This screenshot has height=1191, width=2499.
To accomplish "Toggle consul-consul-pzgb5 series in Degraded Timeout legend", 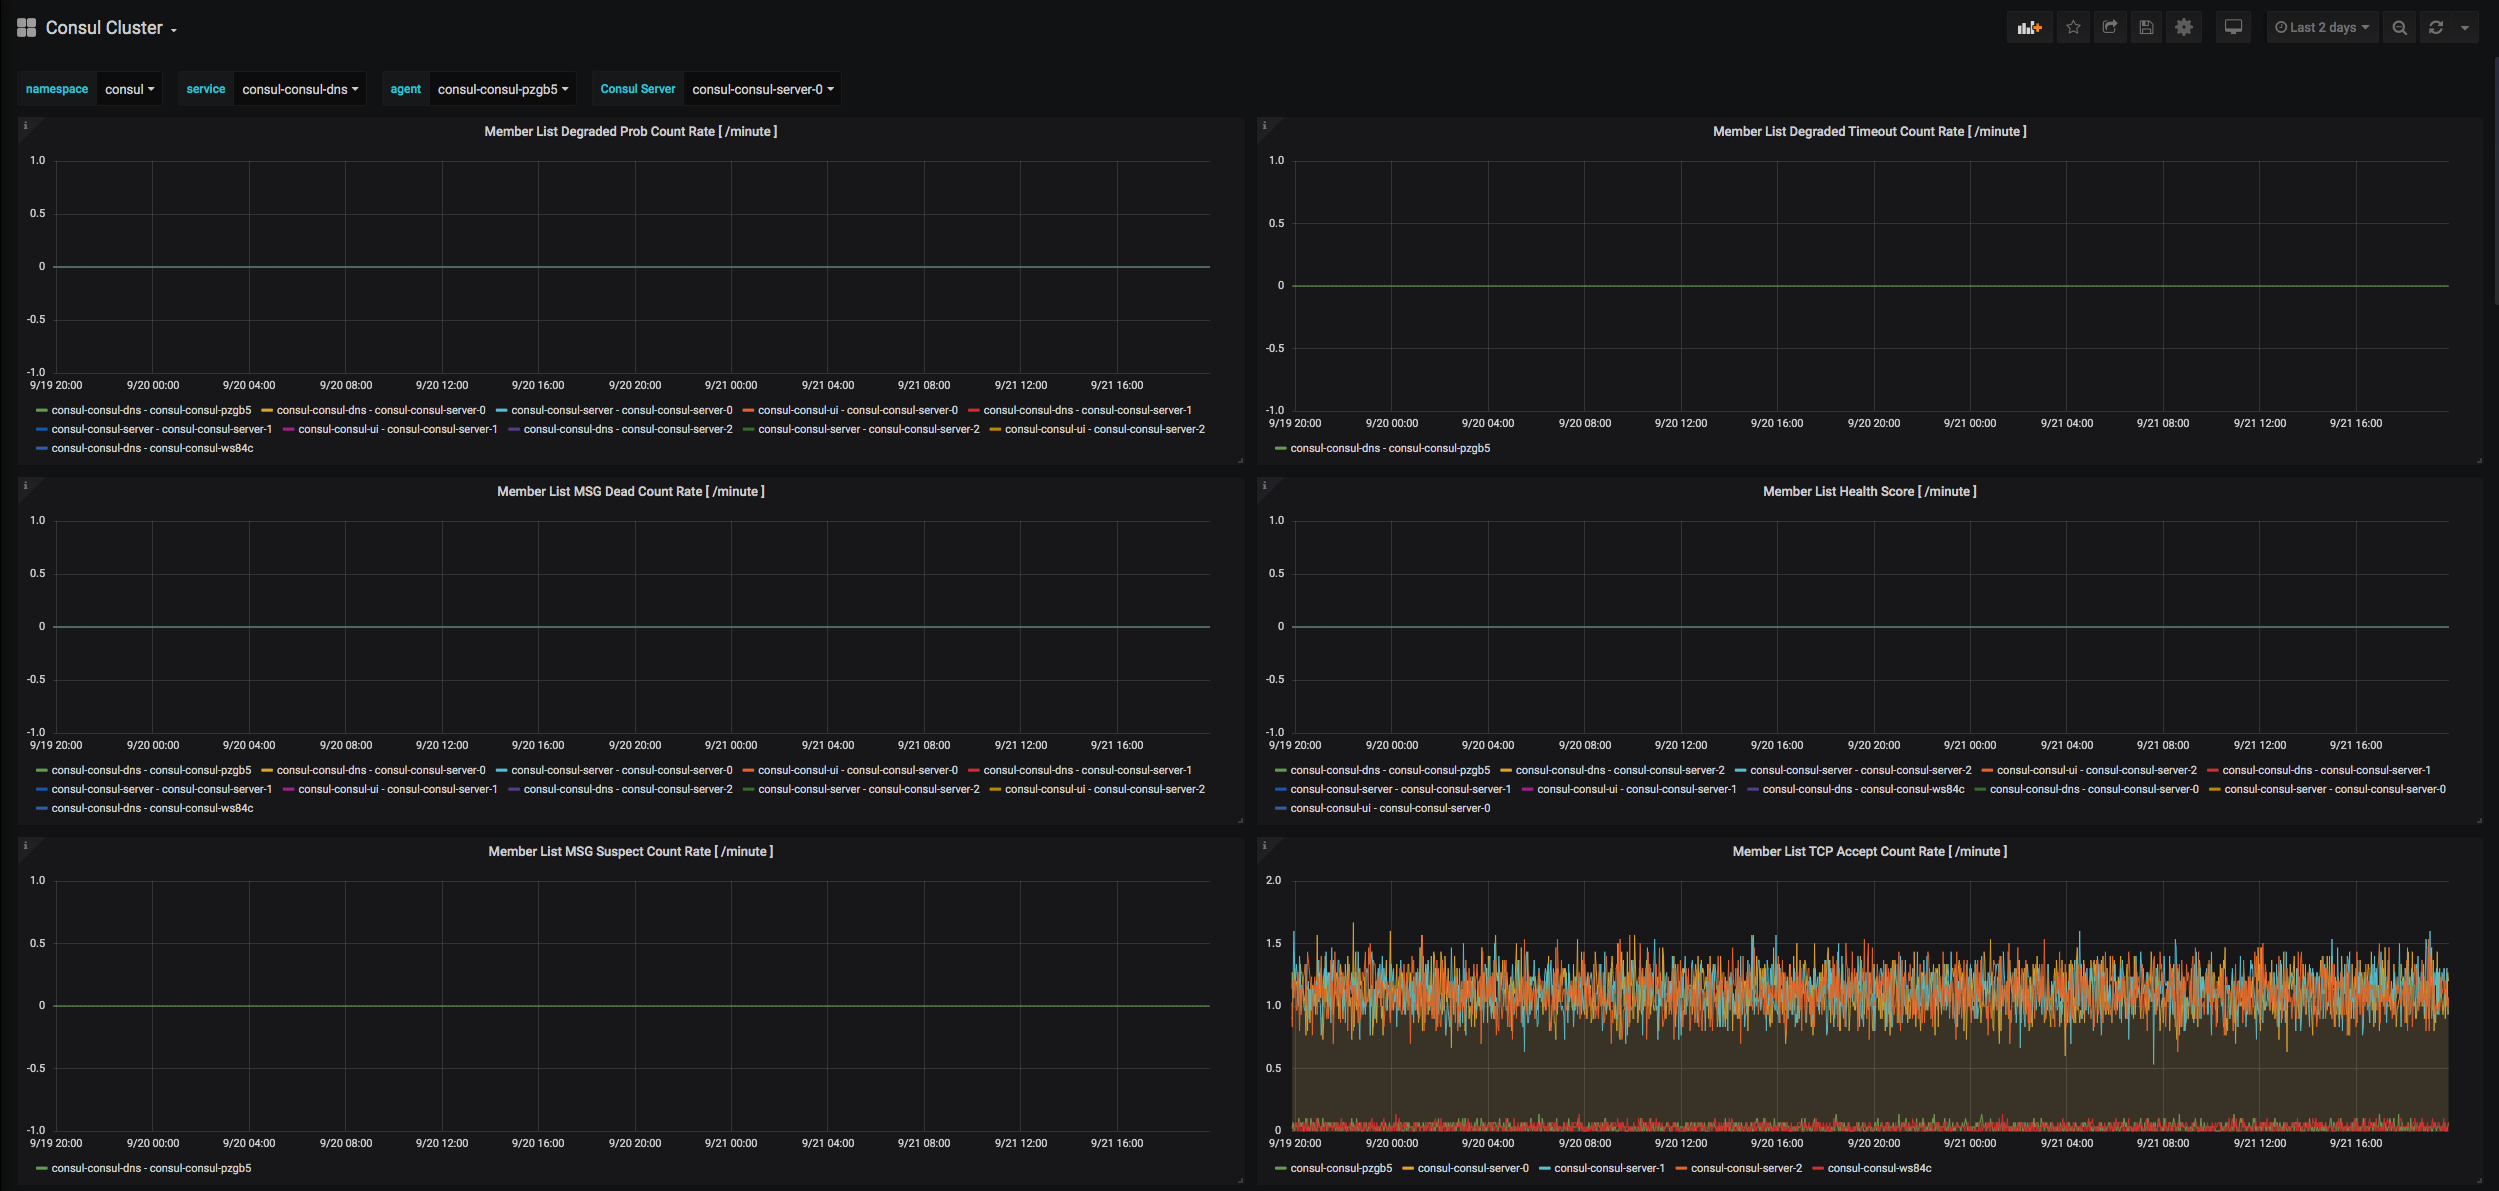I will (1390, 448).
